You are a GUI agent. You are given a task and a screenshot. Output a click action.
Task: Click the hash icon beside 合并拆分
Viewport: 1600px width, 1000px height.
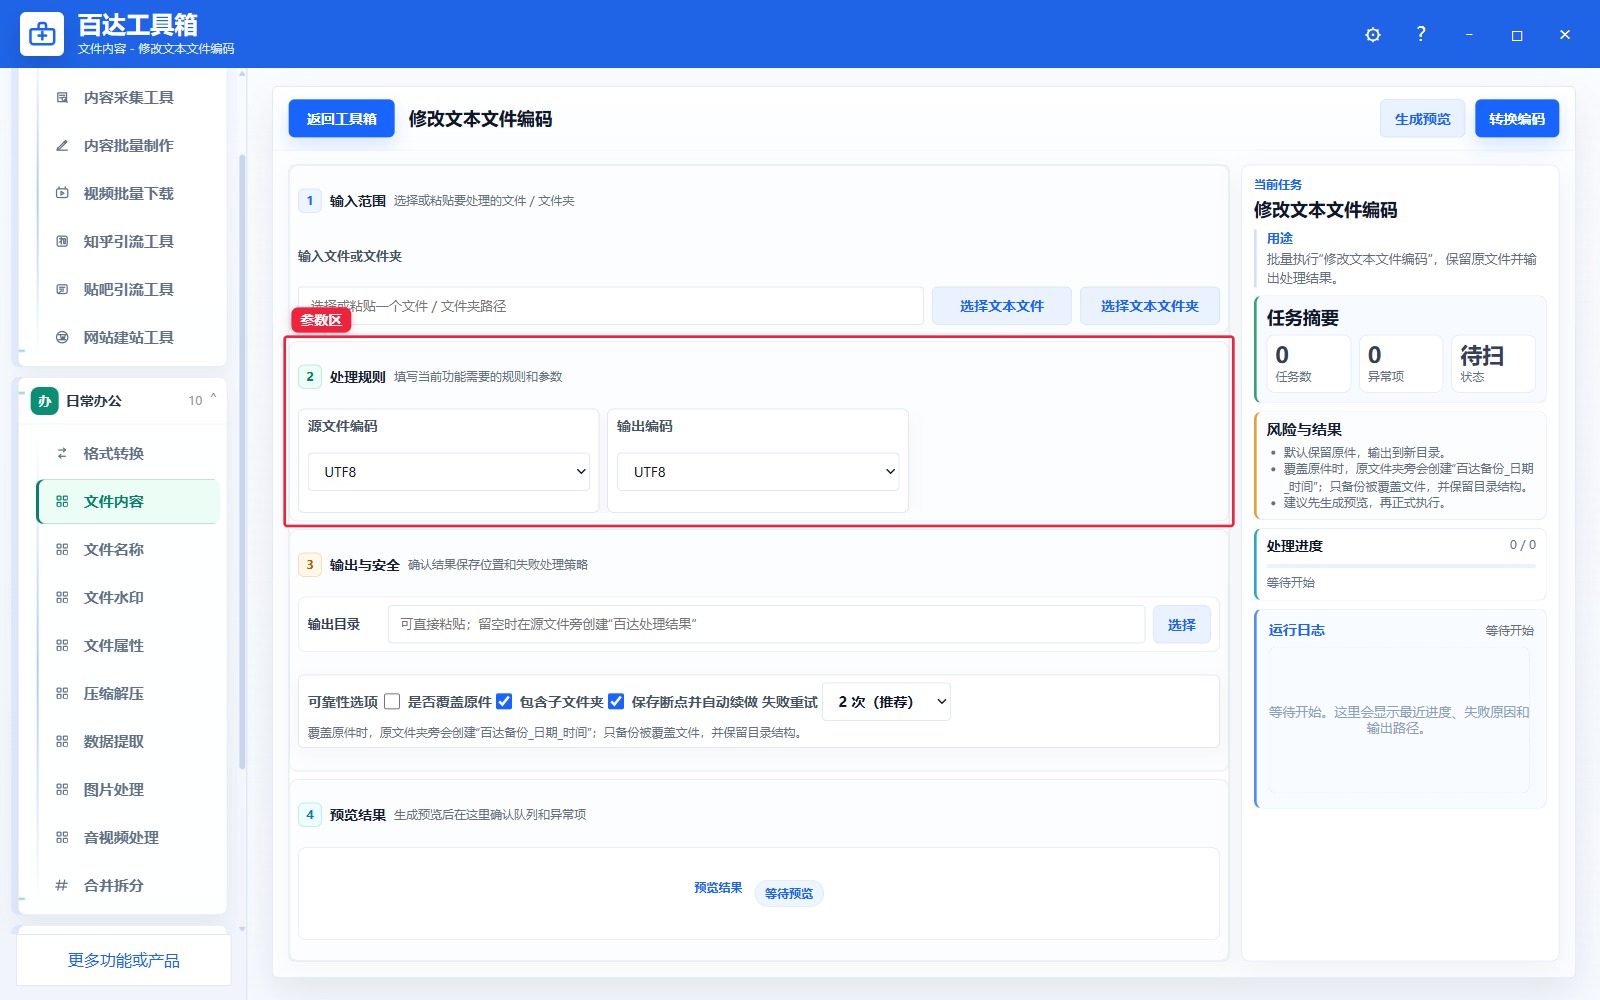[x=62, y=886]
